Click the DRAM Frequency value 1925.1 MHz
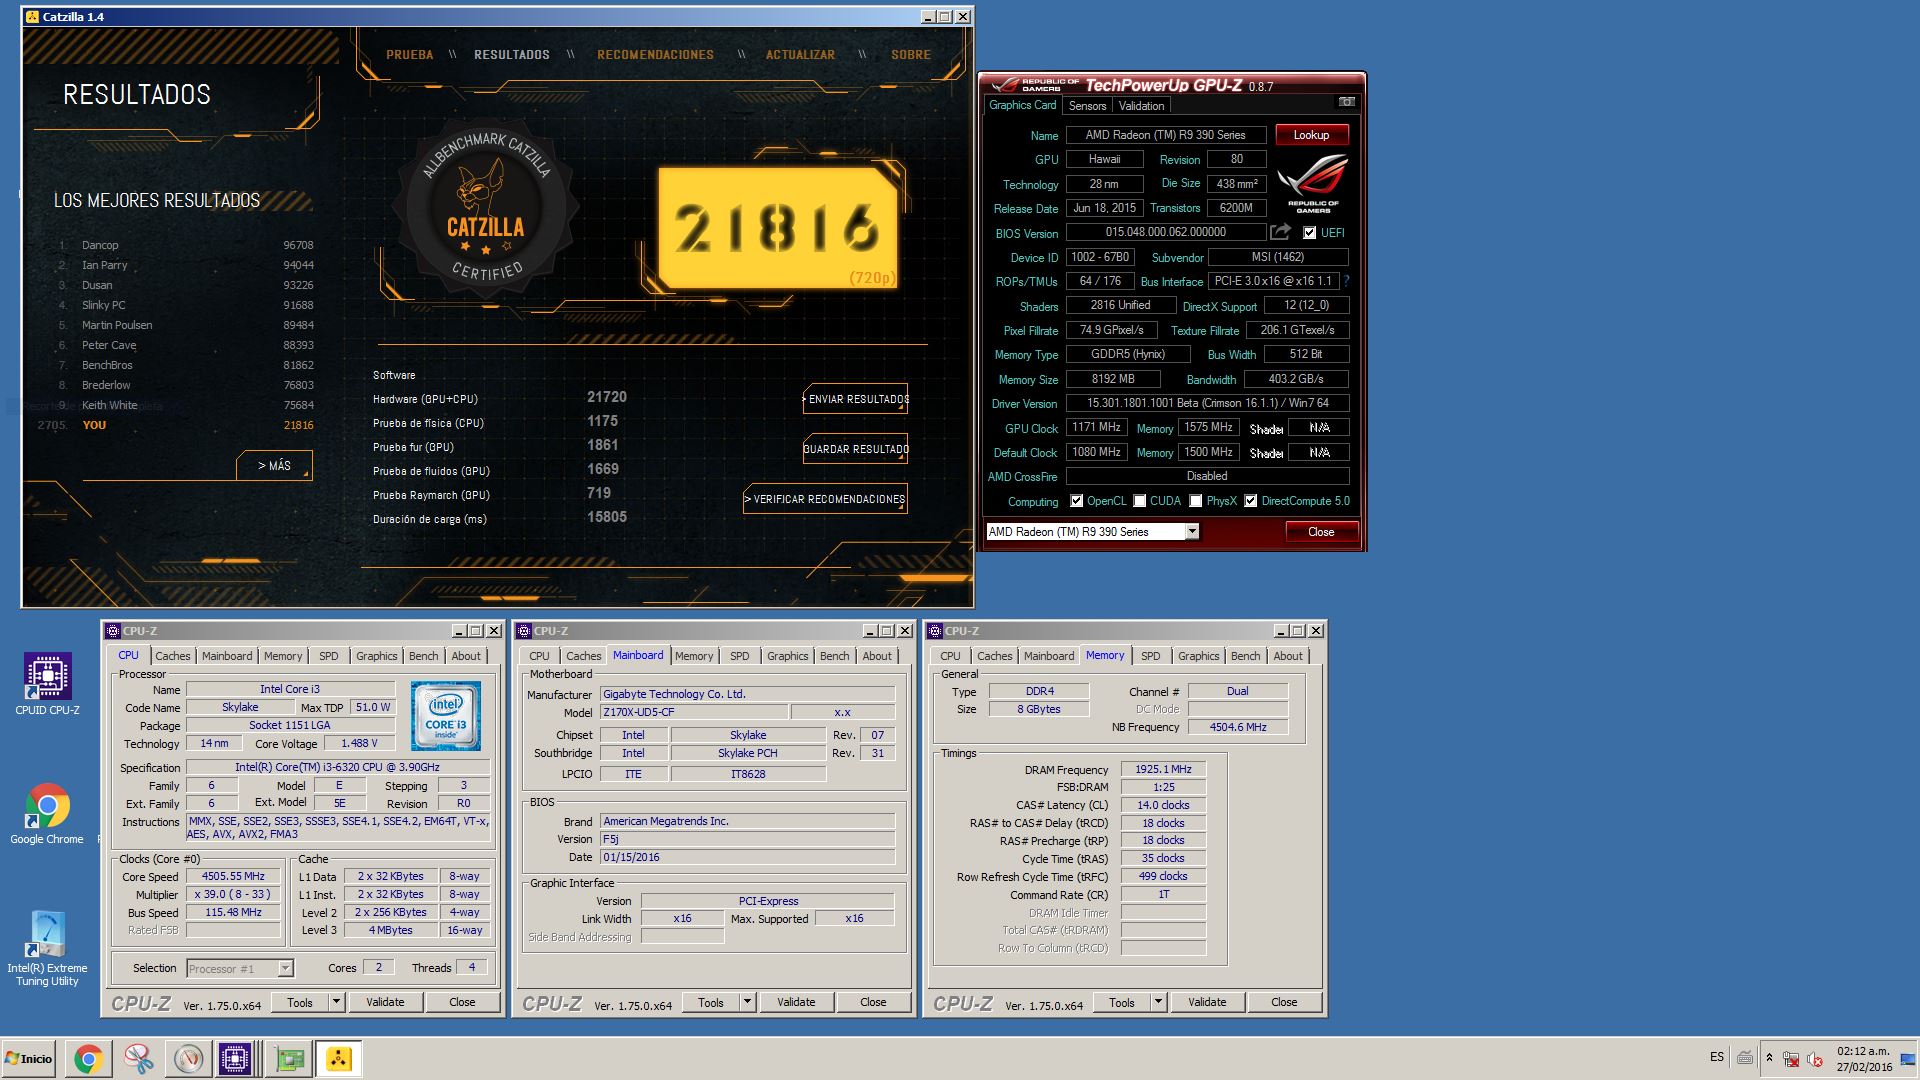This screenshot has height=1080, width=1920. [x=1163, y=769]
